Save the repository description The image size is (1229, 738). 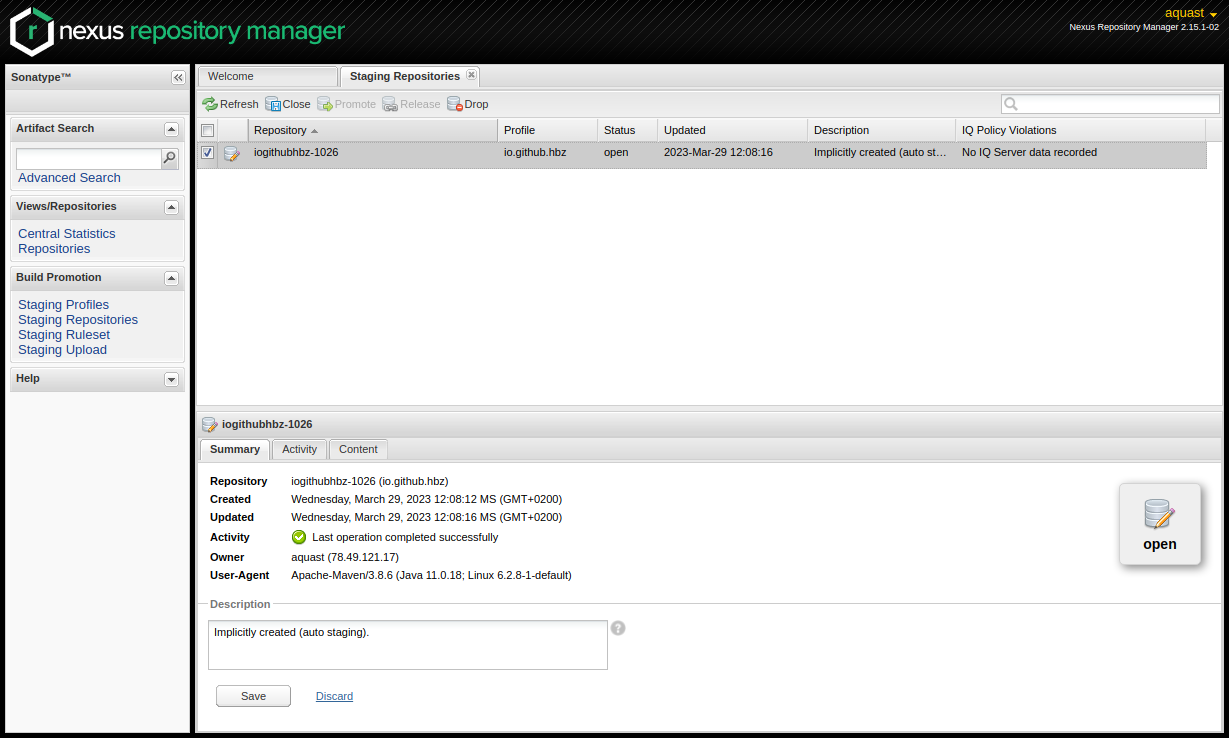[x=253, y=696]
